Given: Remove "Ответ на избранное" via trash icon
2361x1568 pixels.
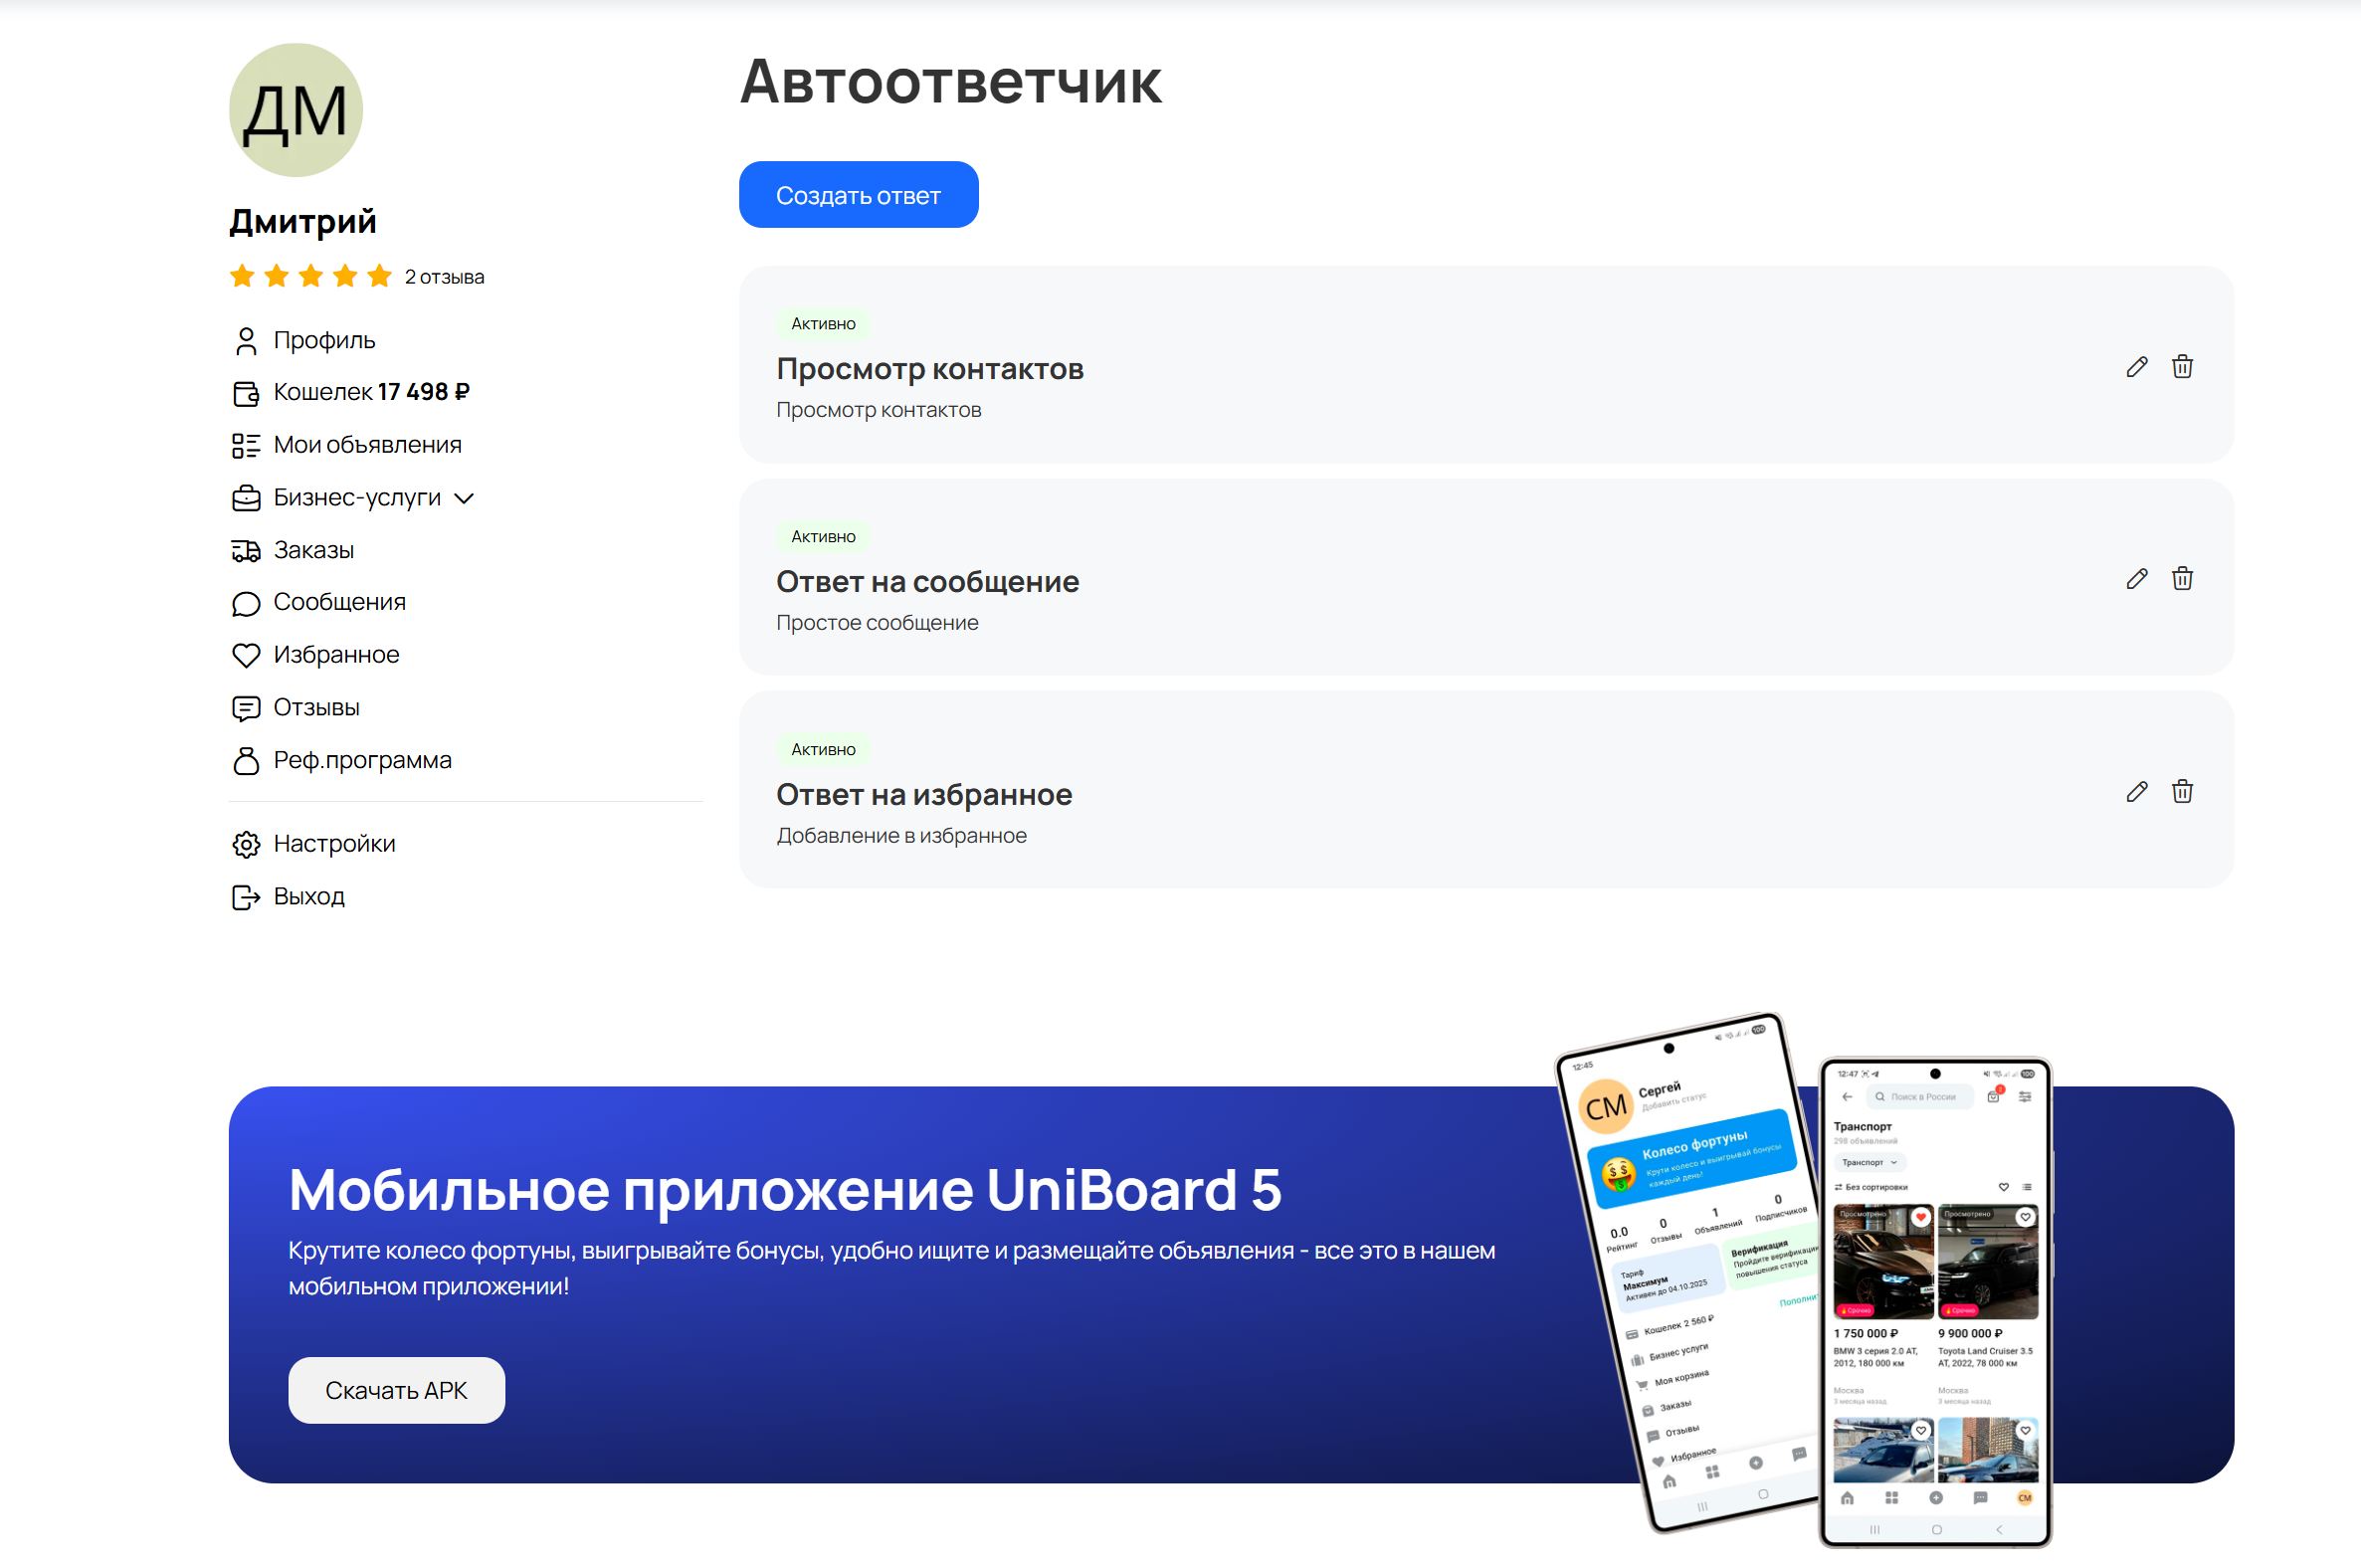Looking at the screenshot, I should [2182, 792].
